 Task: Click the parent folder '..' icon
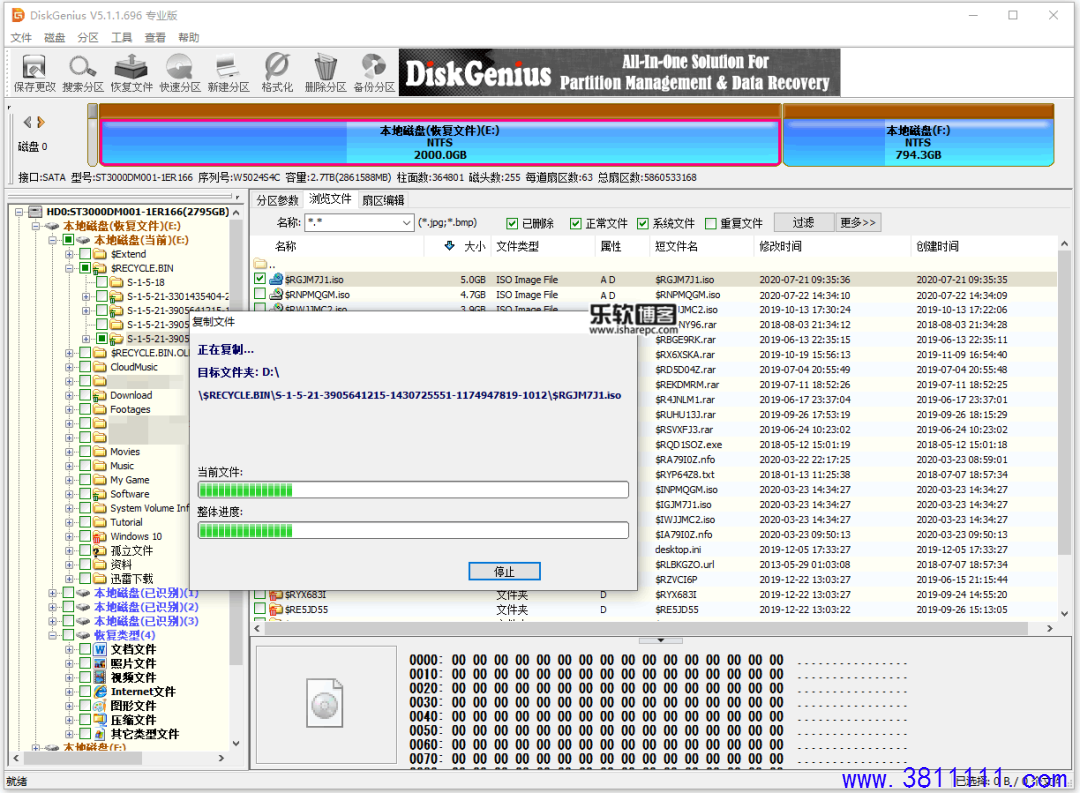coord(260,264)
